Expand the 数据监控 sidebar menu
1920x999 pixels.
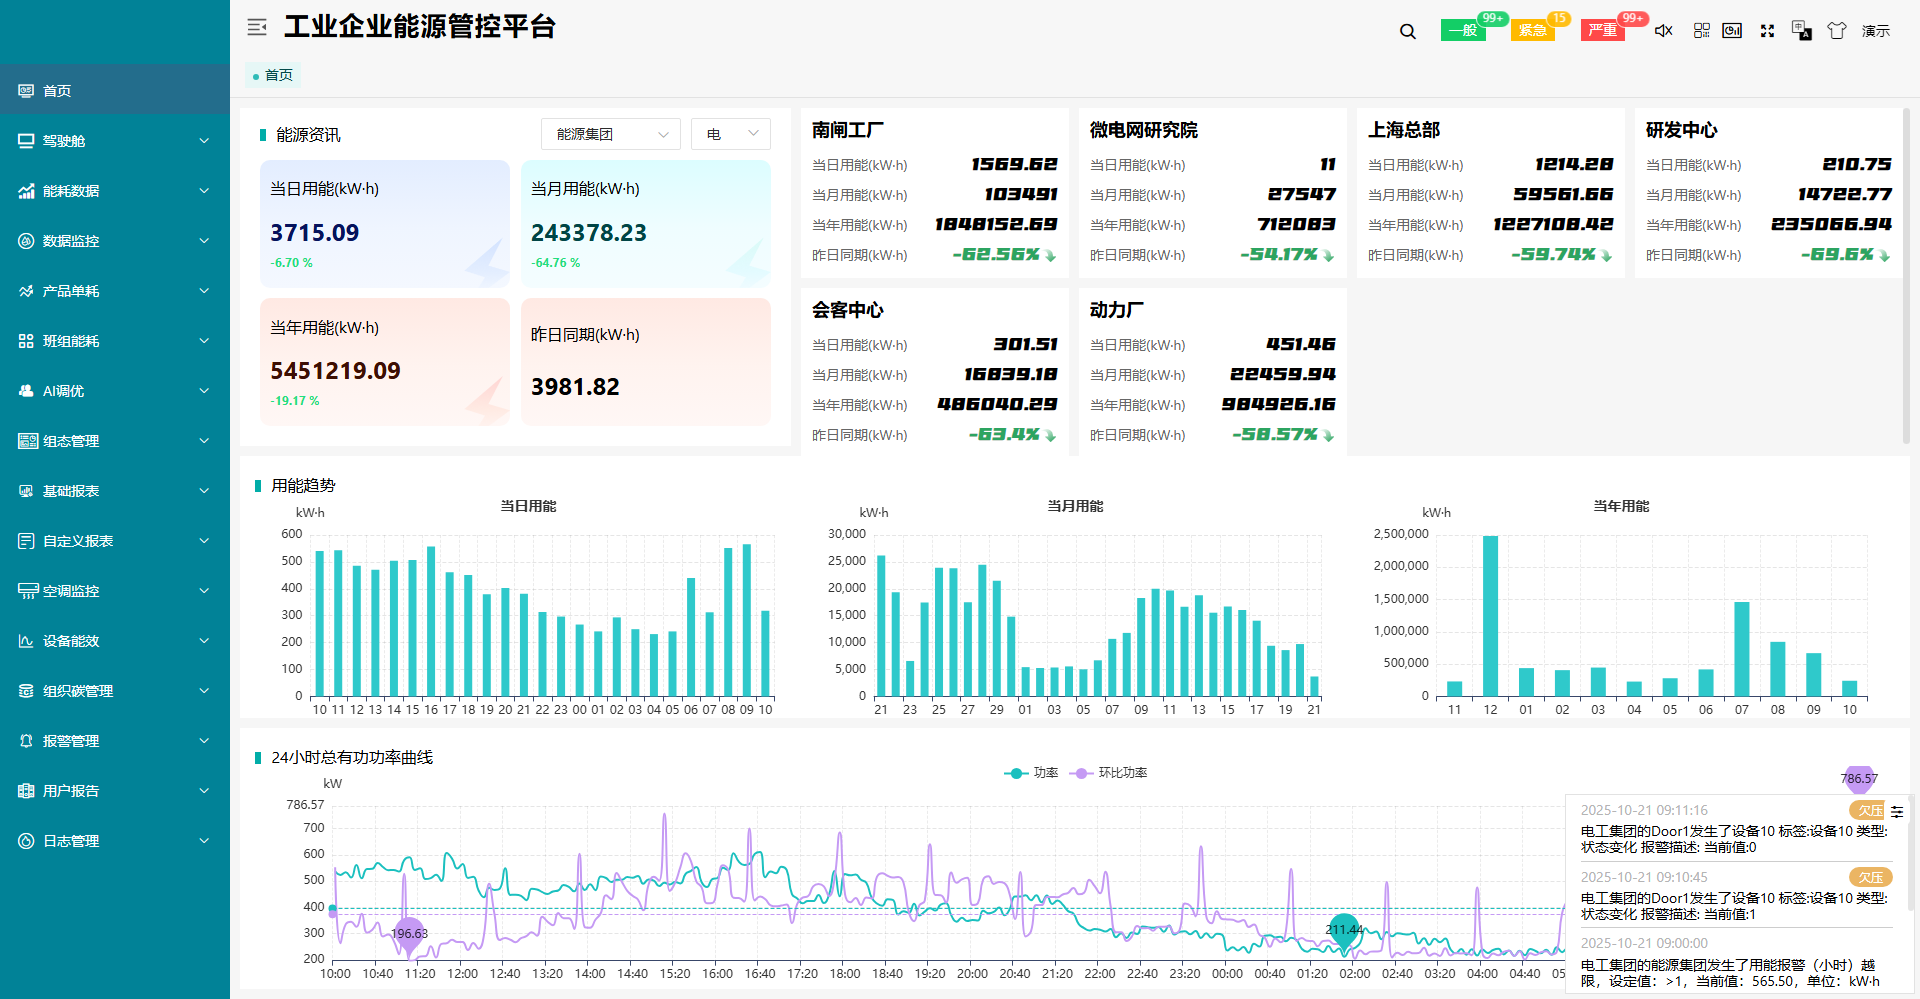(115, 241)
